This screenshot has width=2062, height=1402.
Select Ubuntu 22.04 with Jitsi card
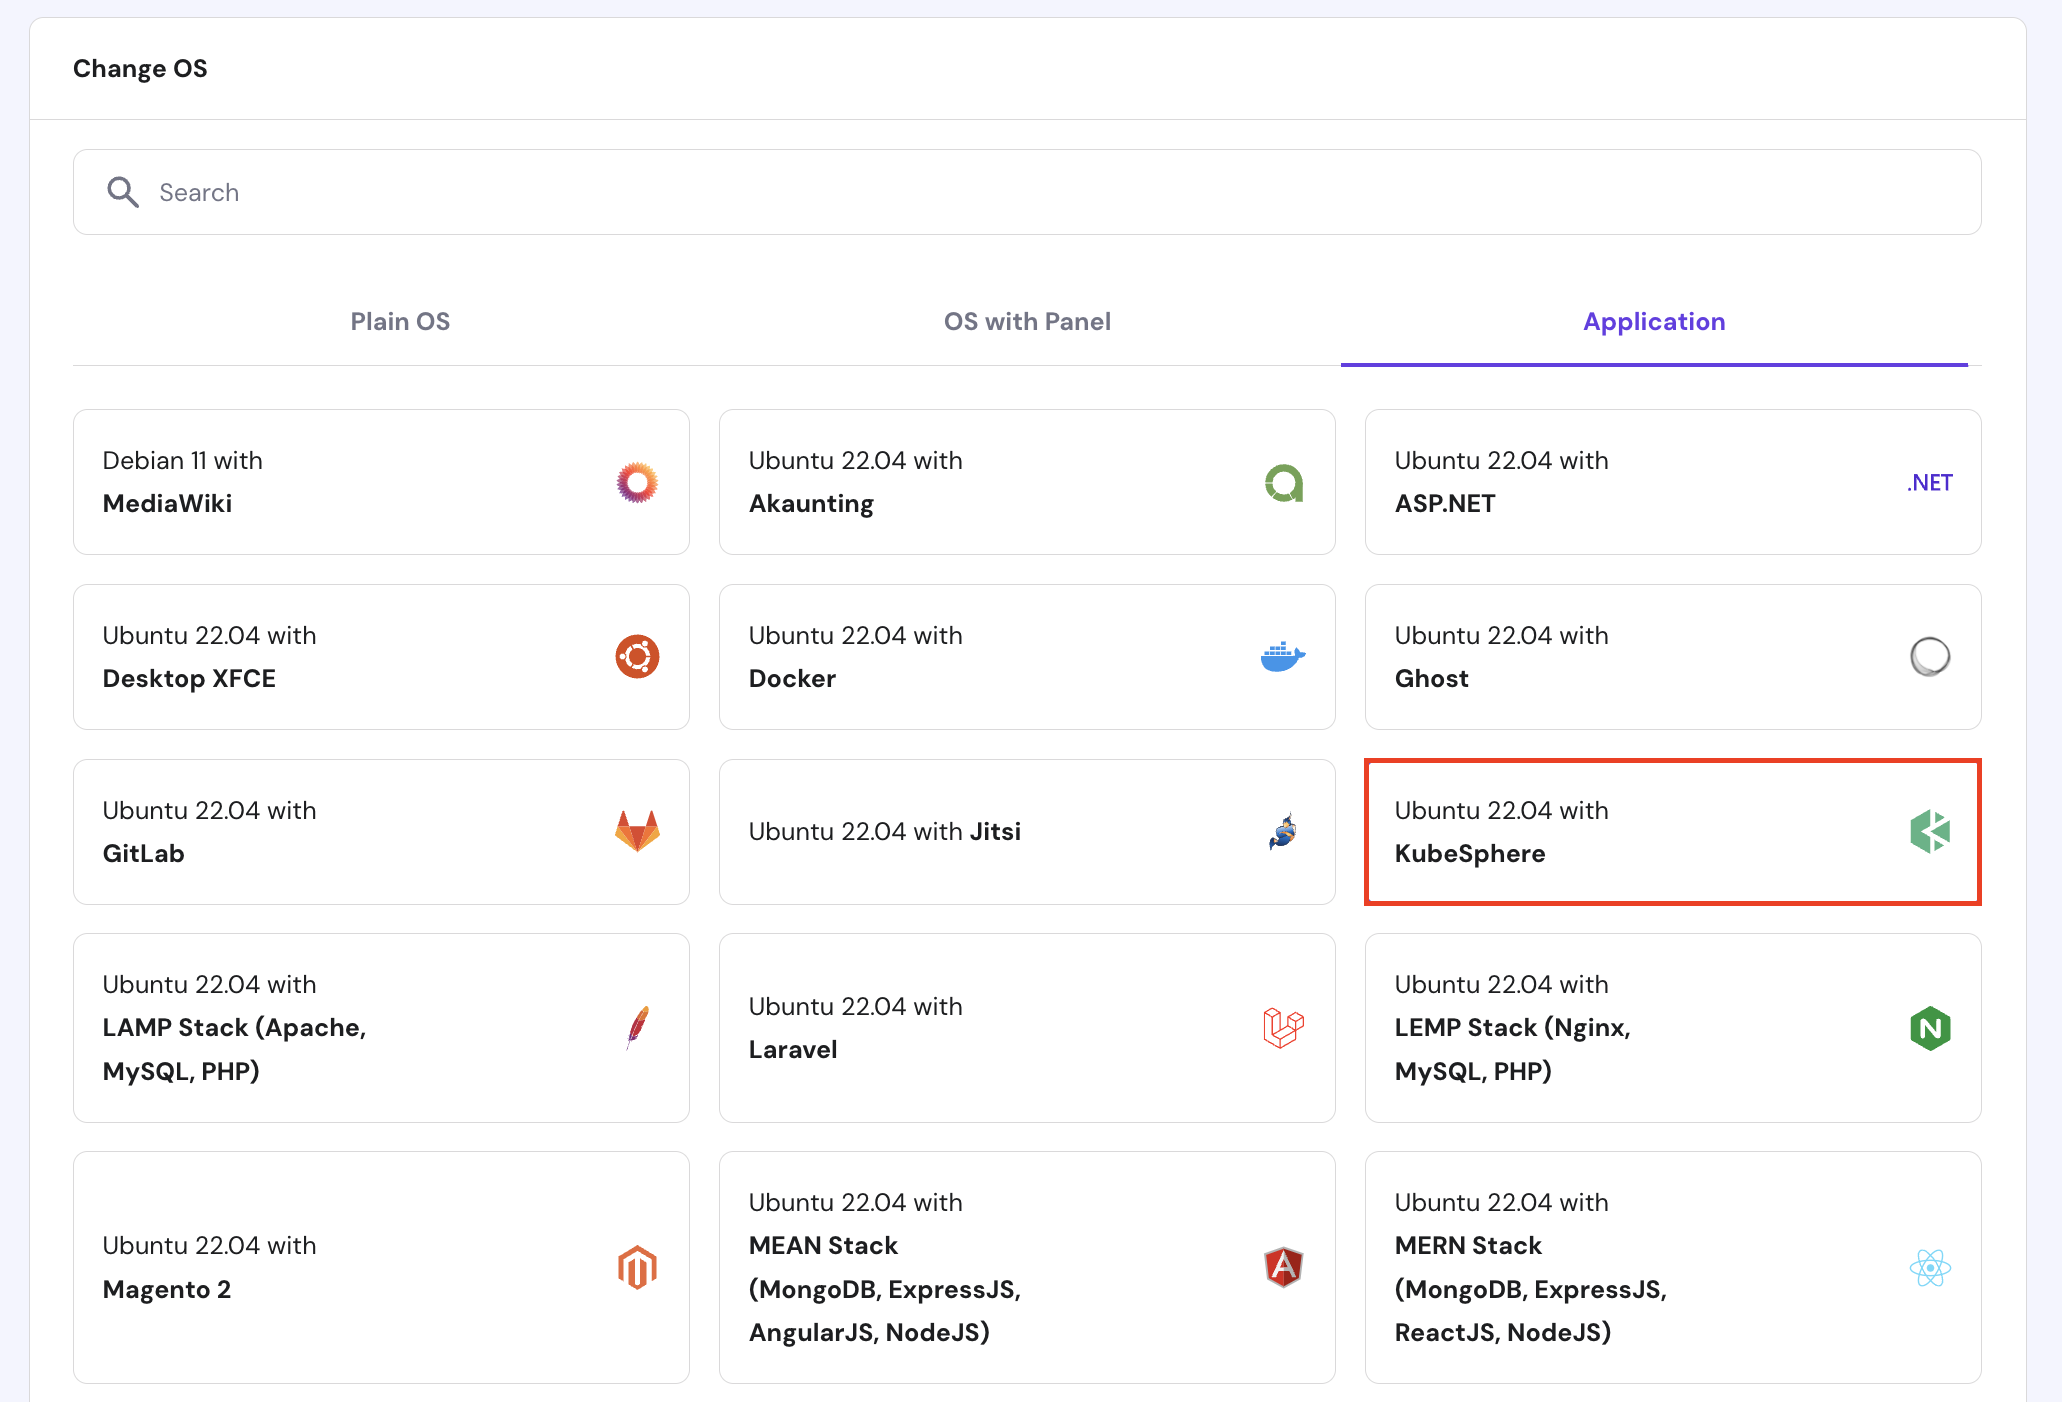coord(1026,832)
